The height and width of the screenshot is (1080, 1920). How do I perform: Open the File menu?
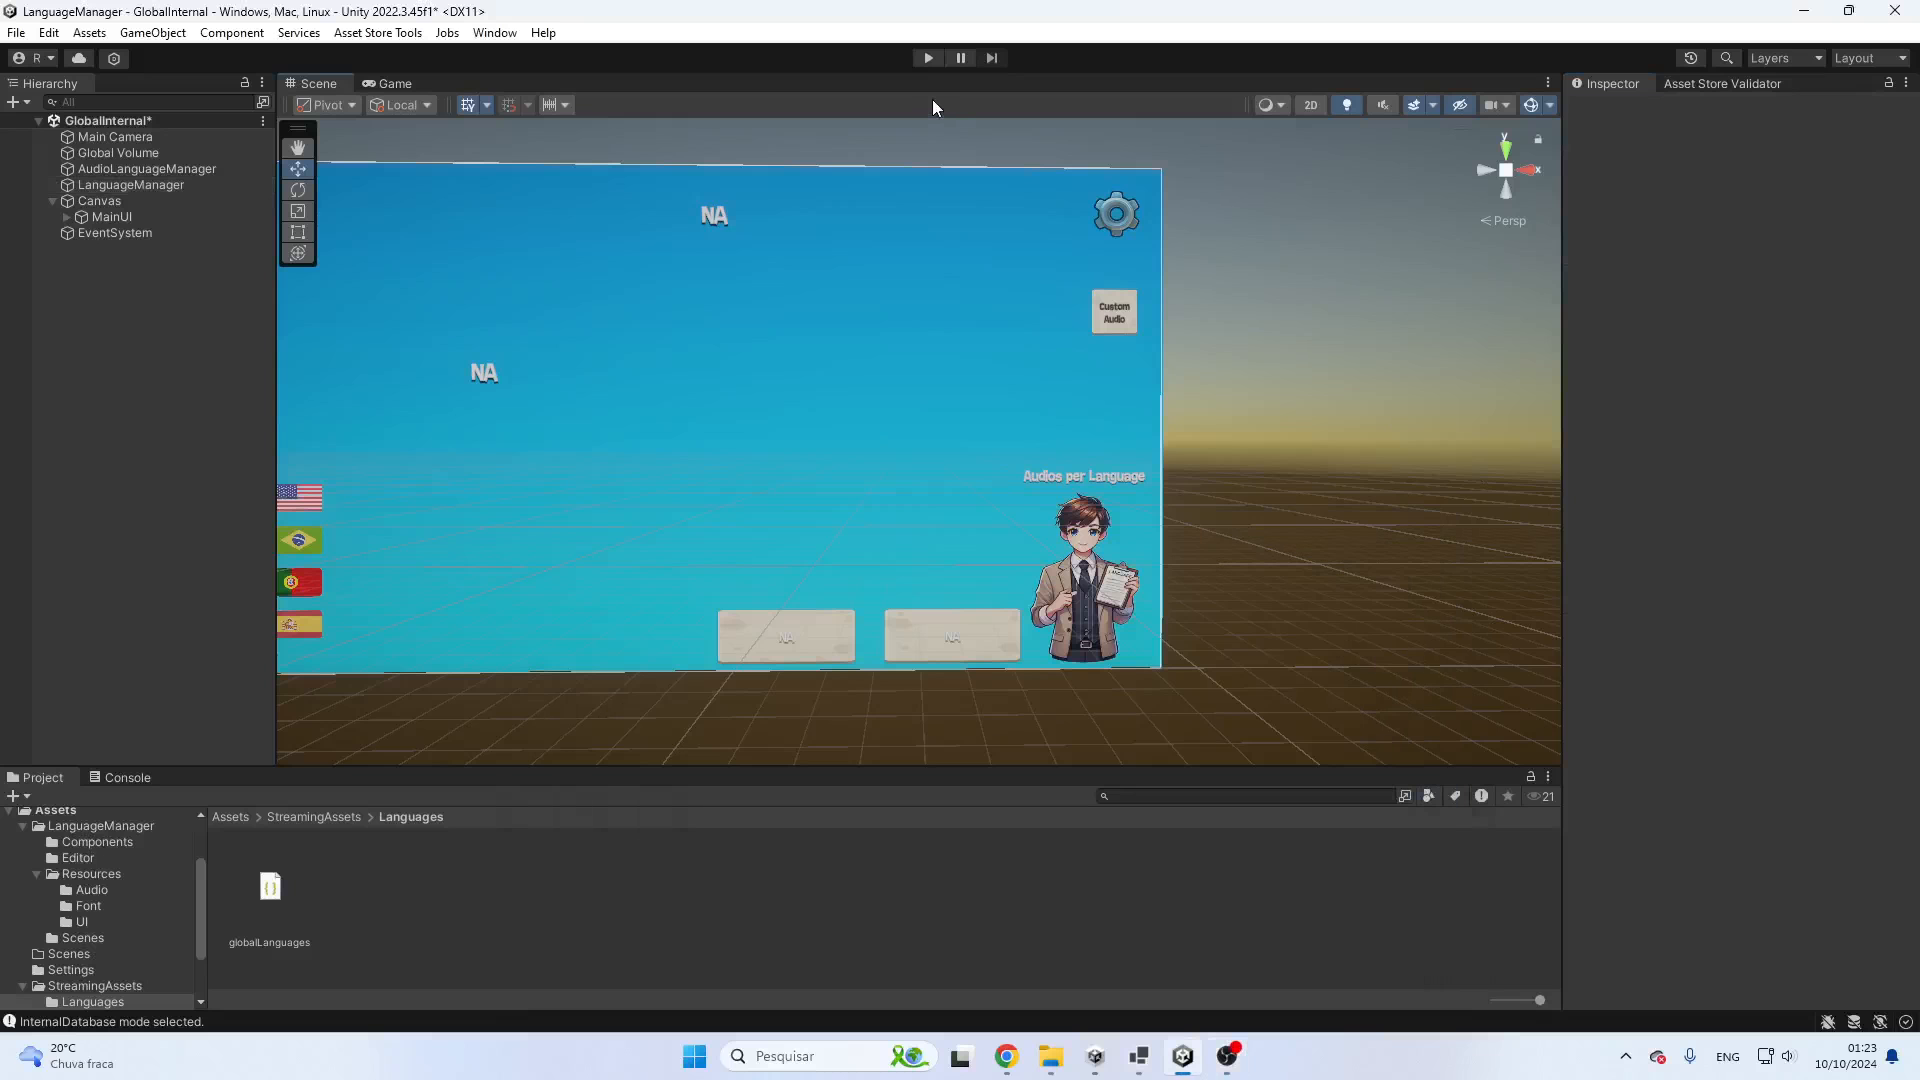16,33
